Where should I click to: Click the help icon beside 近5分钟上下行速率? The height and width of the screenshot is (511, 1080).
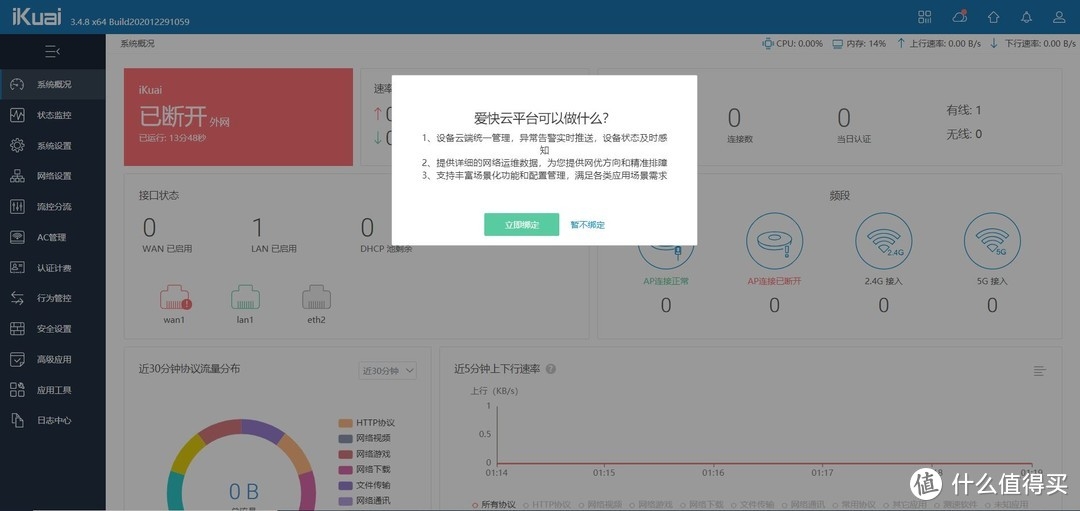pyautogui.click(x=551, y=369)
